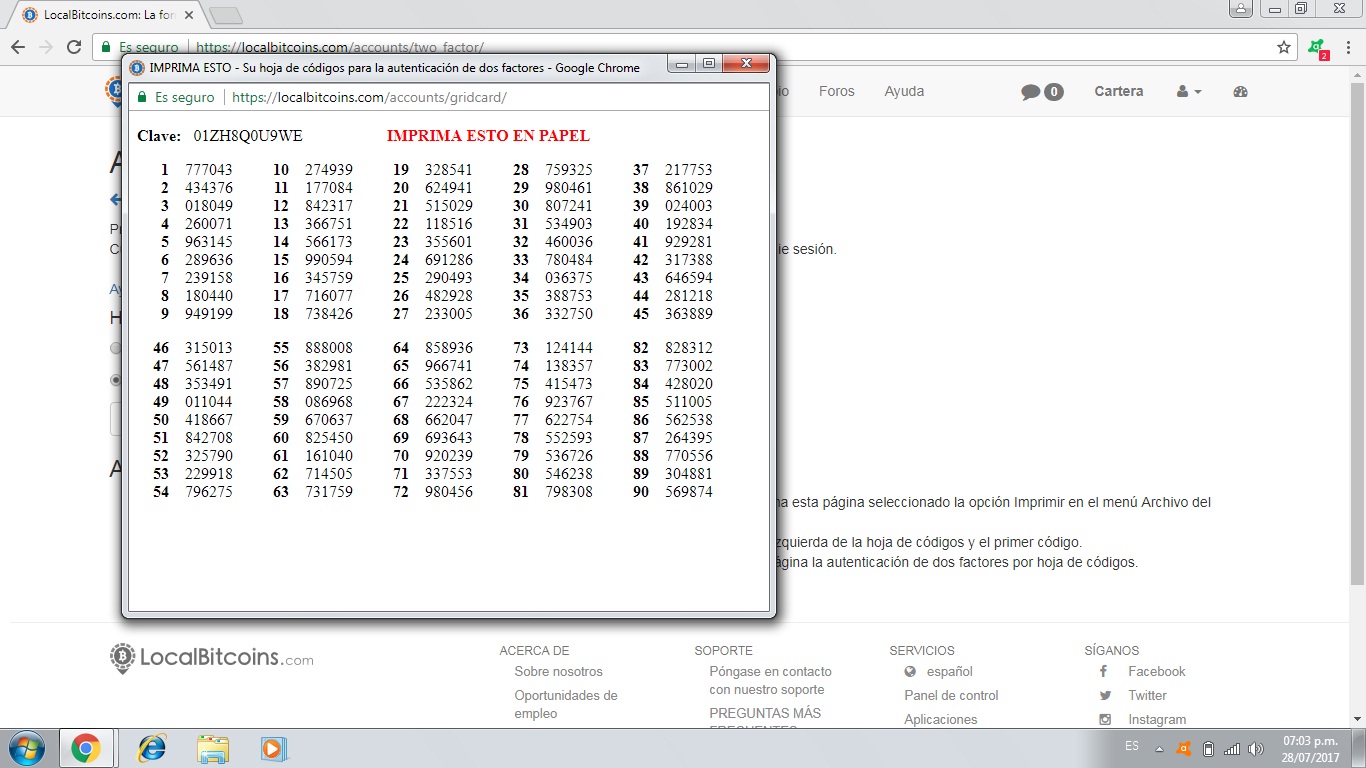
Task: Click the bookmark star in the address bar
Action: (x=1284, y=47)
